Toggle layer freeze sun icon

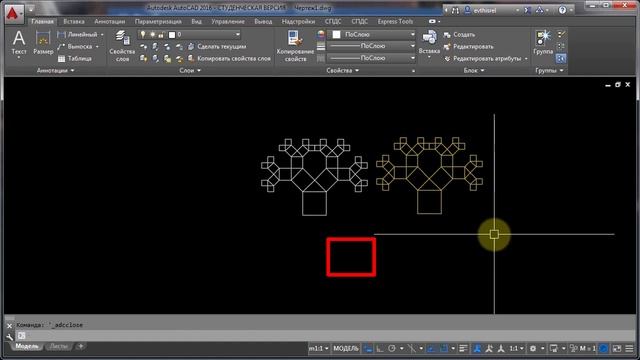click(152, 35)
